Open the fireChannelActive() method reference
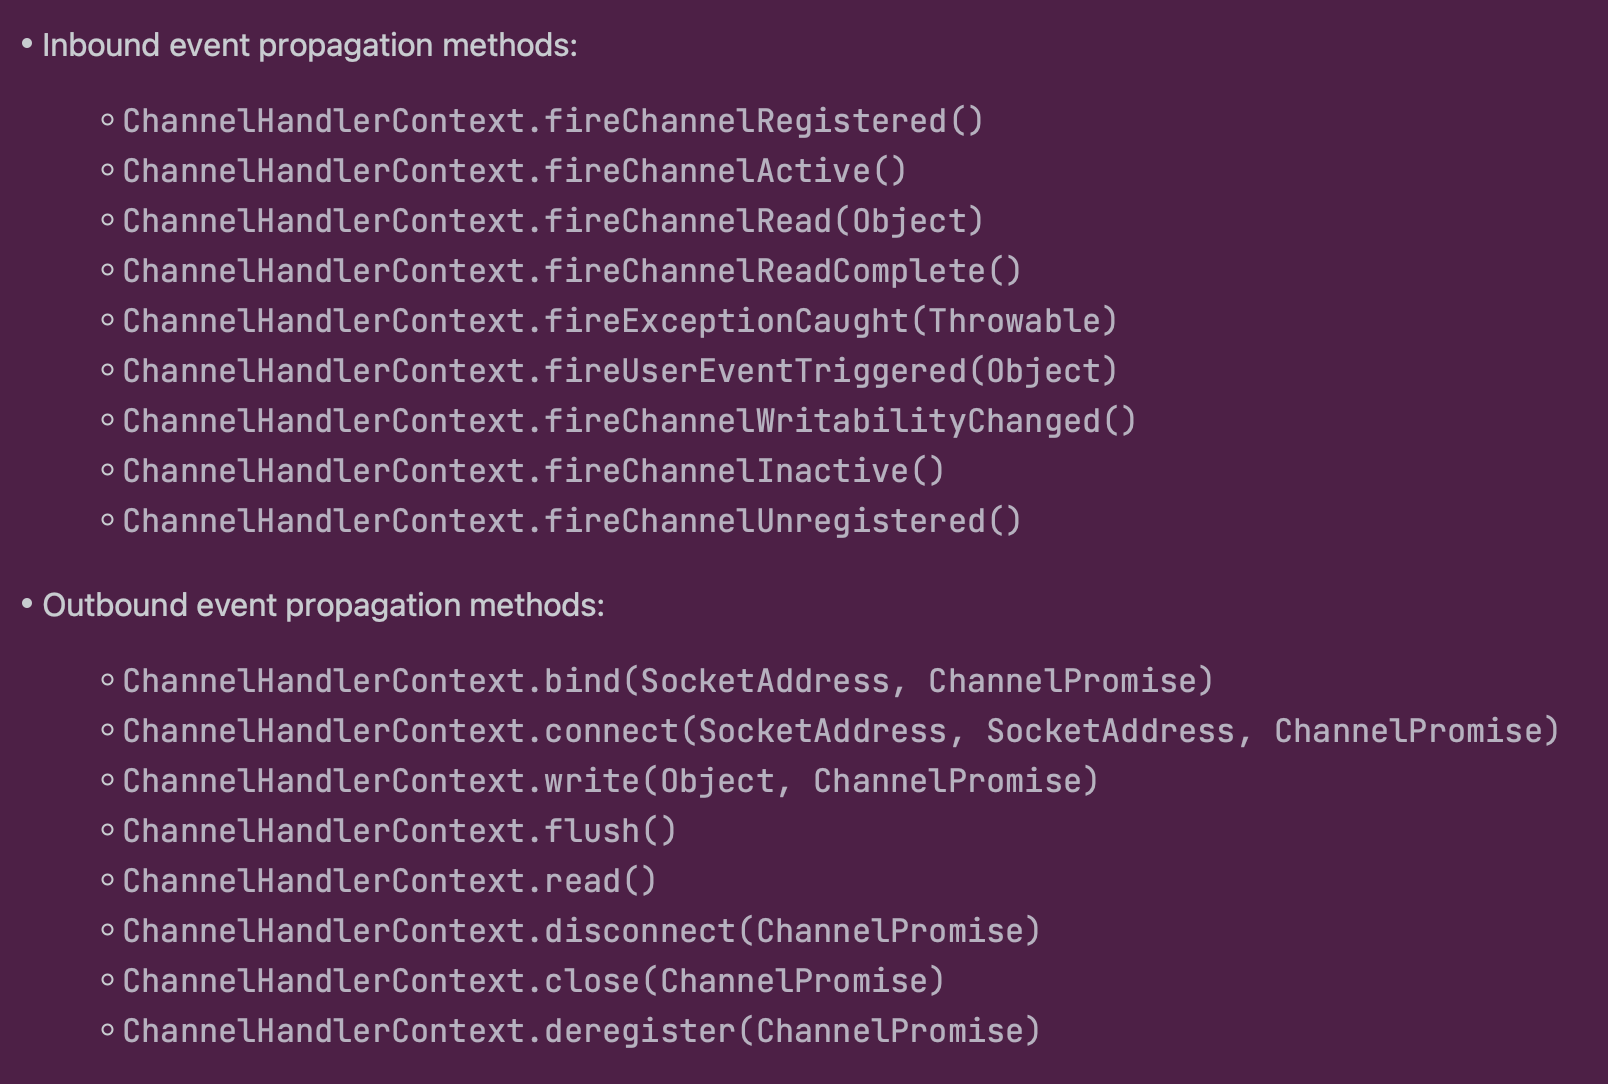1608x1084 pixels. click(x=514, y=171)
